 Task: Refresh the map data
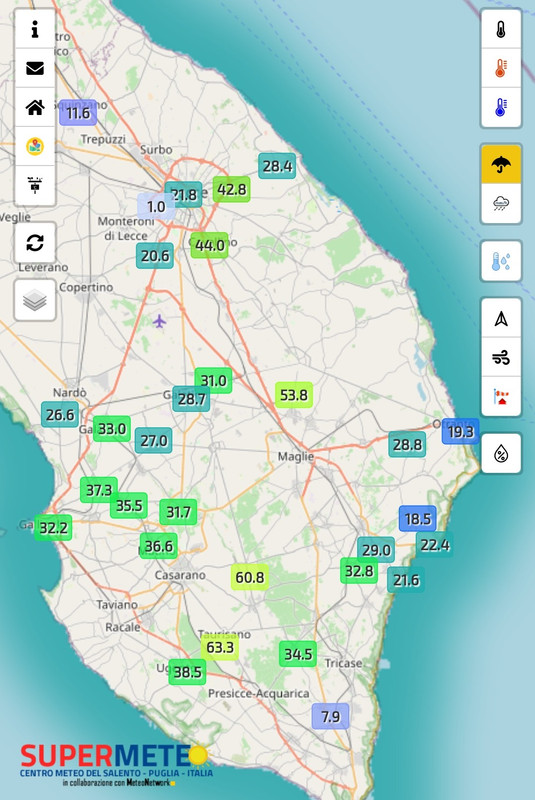click(35, 243)
